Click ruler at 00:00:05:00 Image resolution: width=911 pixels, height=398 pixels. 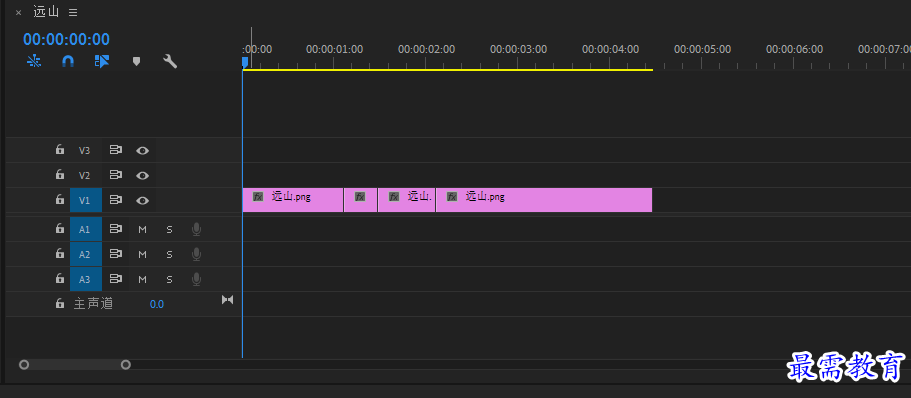click(702, 49)
